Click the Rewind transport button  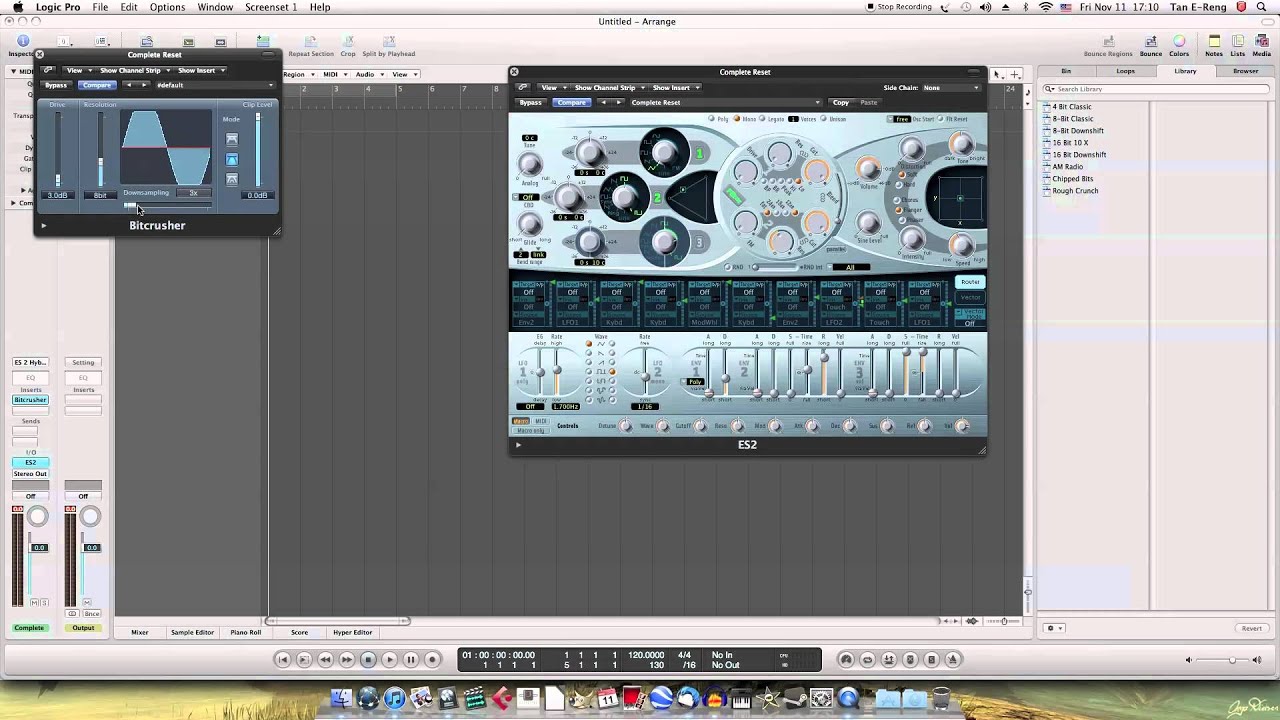pyautogui.click(x=325, y=659)
